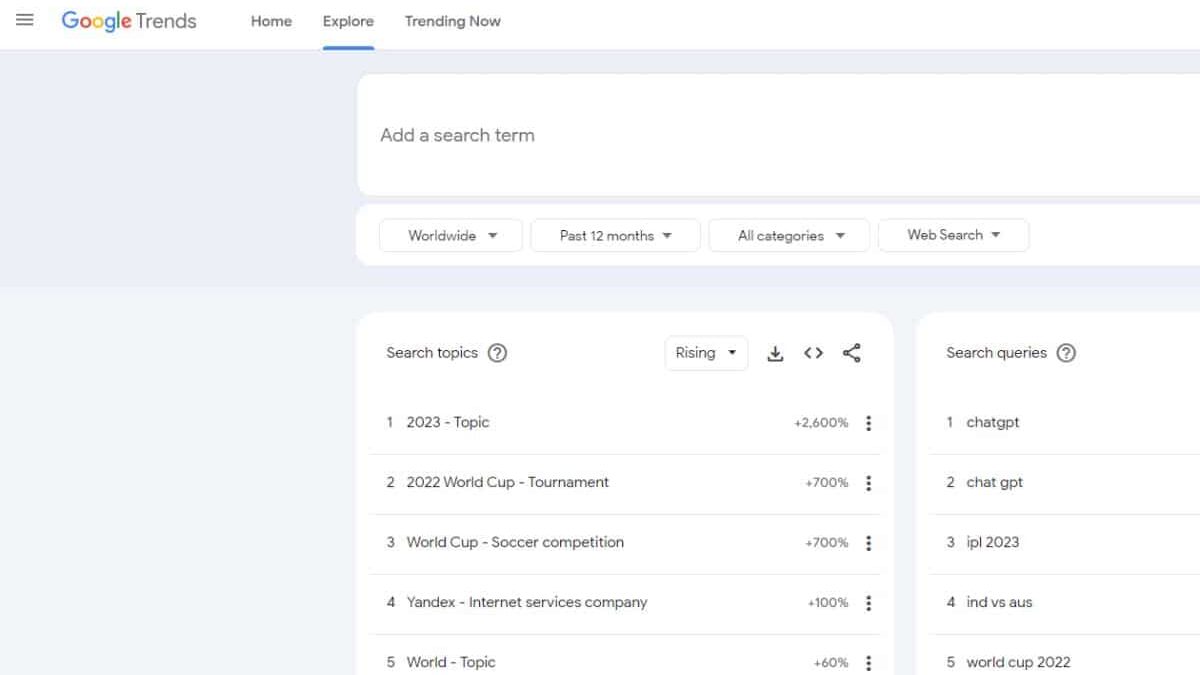
Task: Click the +60% value for World
Action: pyautogui.click(x=831, y=663)
